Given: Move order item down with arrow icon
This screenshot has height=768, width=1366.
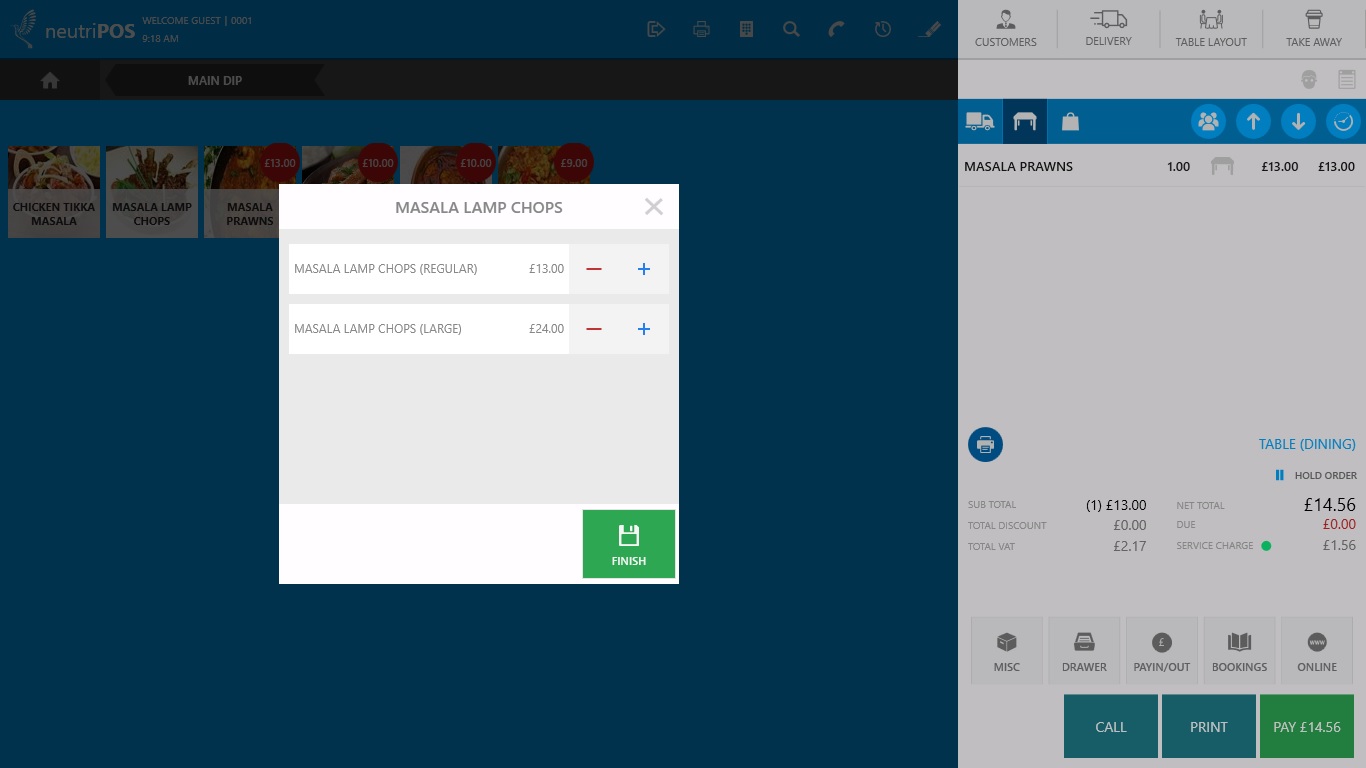Looking at the screenshot, I should pyautogui.click(x=1298, y=121).
